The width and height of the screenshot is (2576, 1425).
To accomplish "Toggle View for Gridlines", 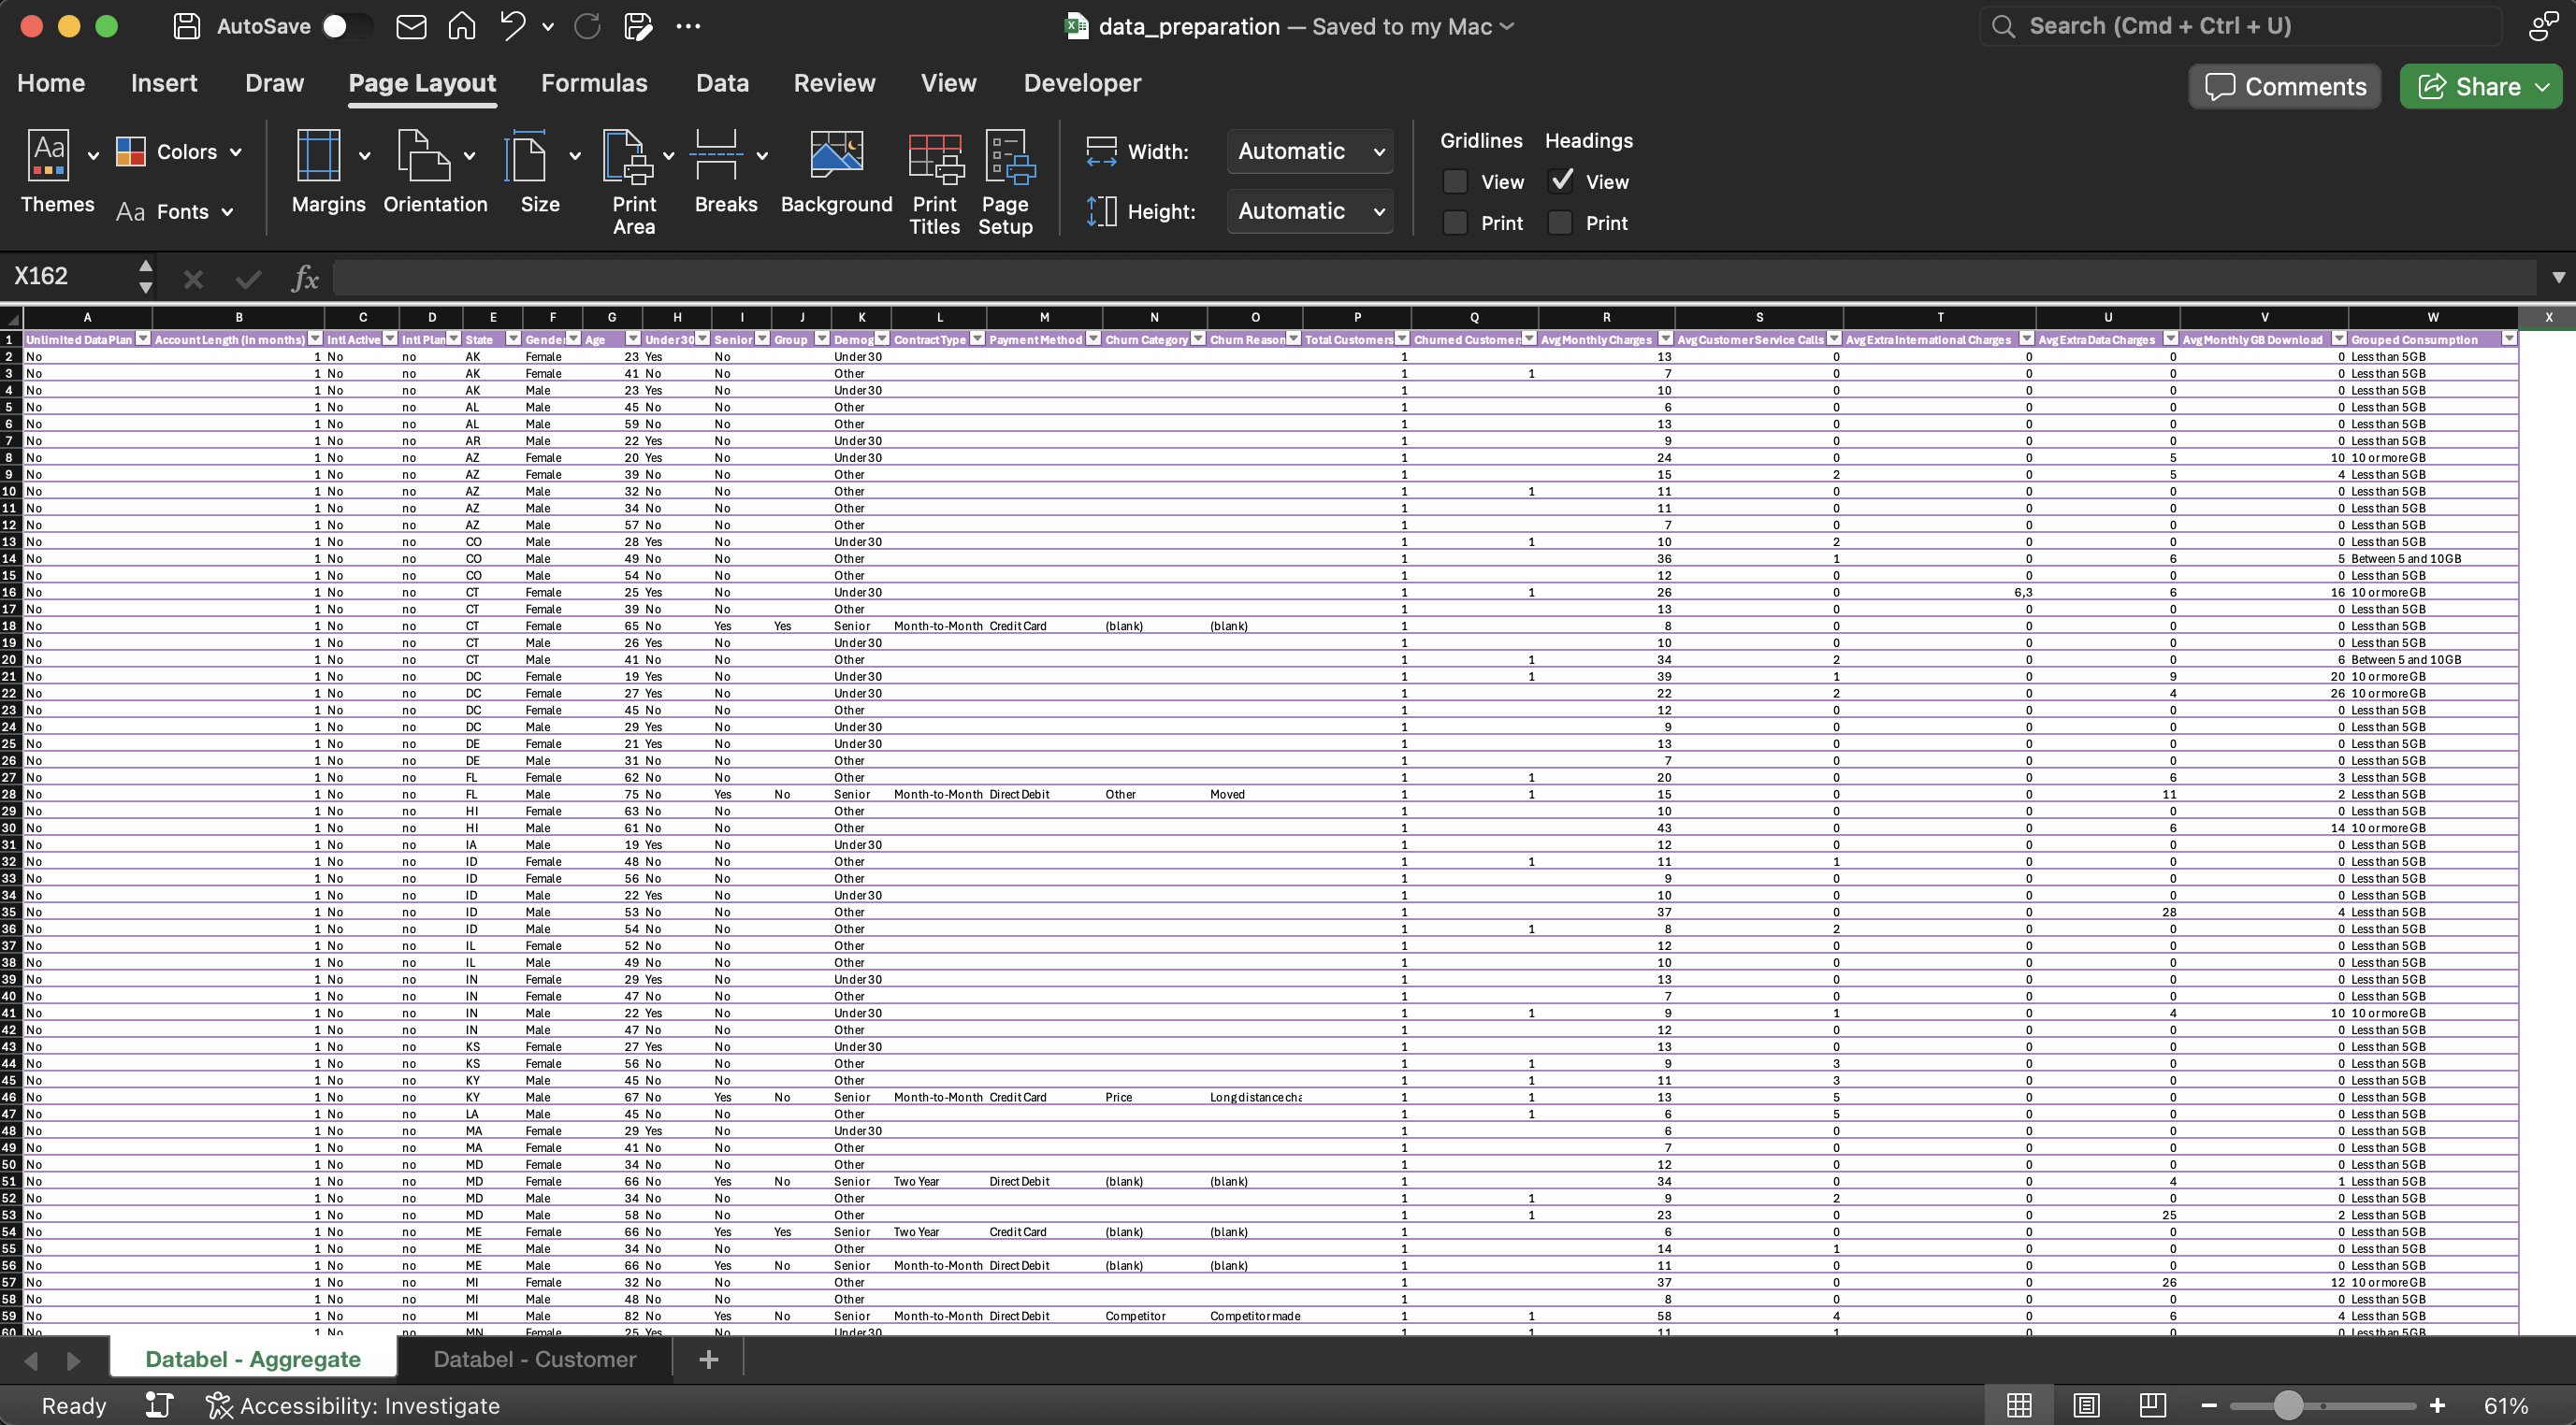I will pos(1455,181).
